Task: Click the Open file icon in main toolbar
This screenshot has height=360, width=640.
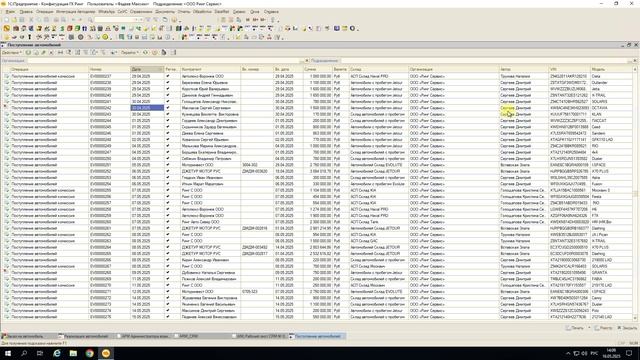Action: (x=14, y=20)
